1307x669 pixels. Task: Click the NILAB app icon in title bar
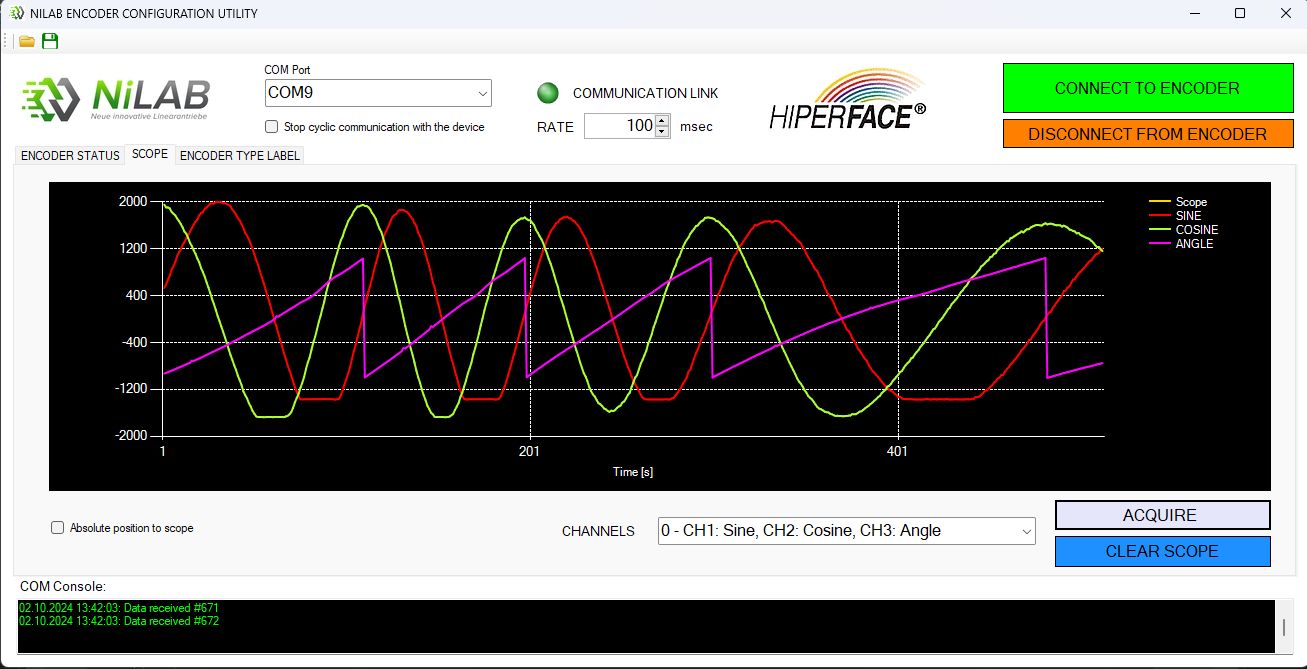(14, 13)
